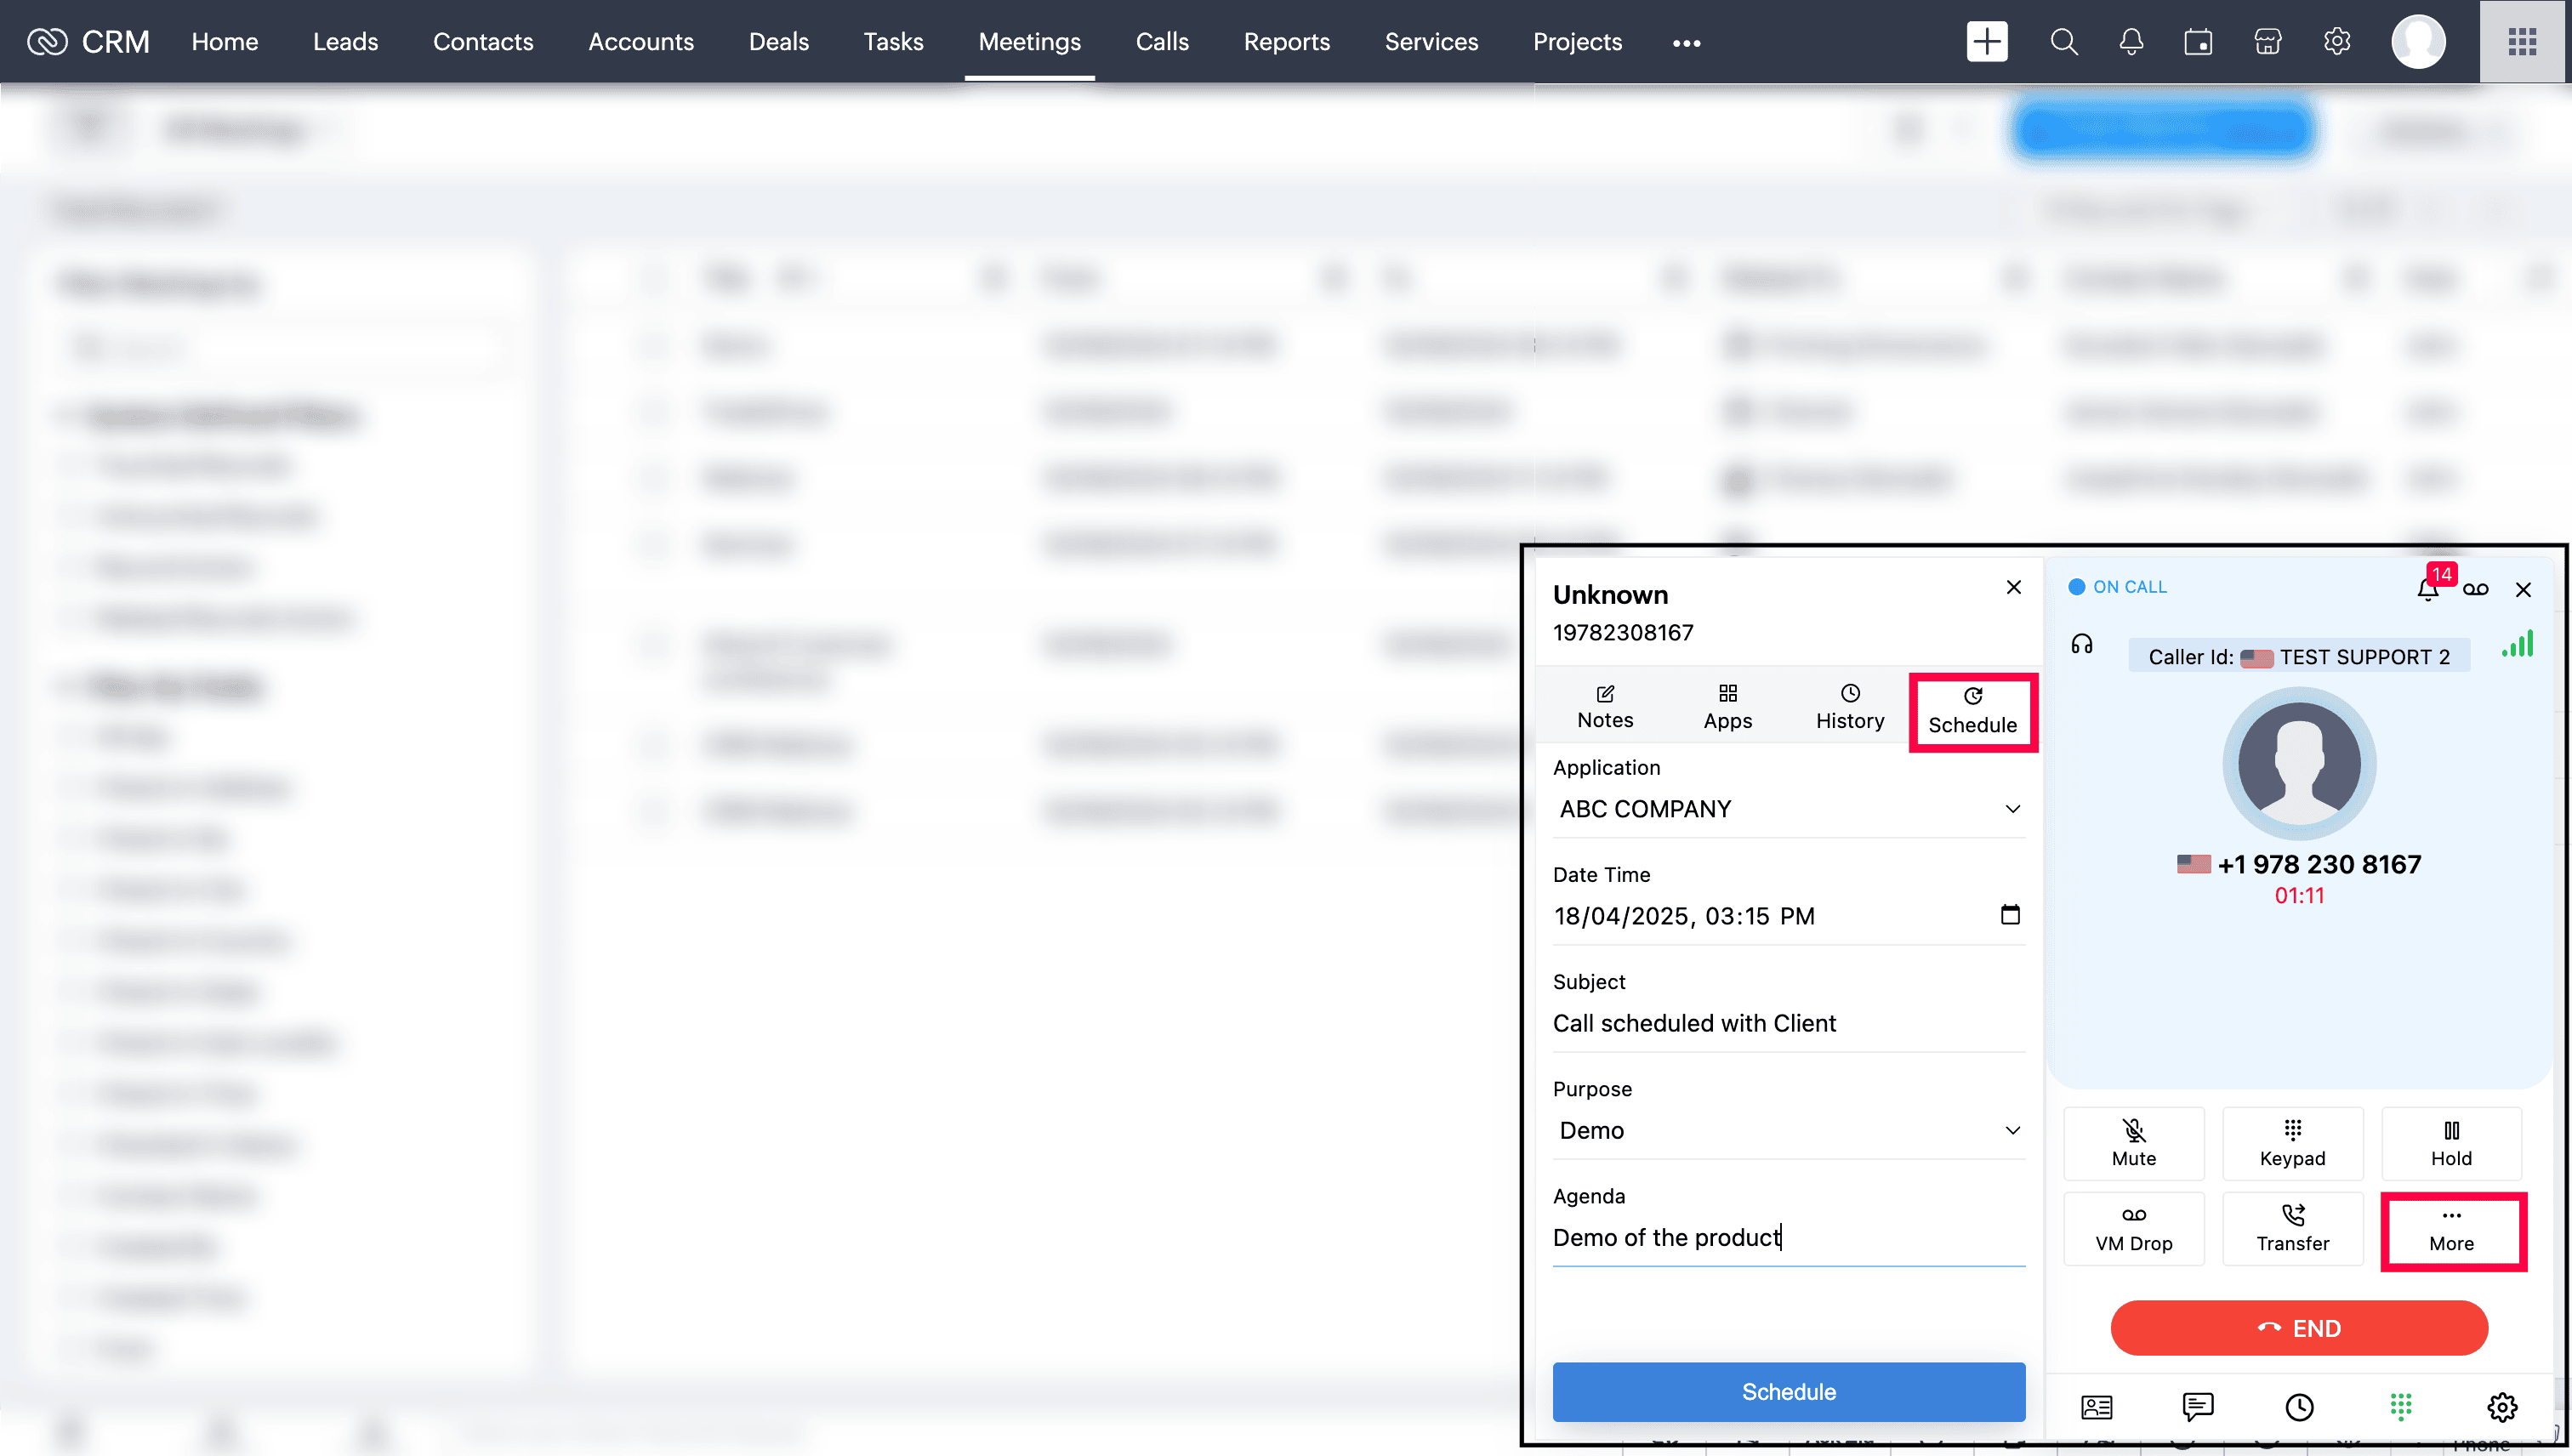Open the Date Time calendar picker
Viewport: 2572px width, 1456px height.
click(x=2009, y=914)
